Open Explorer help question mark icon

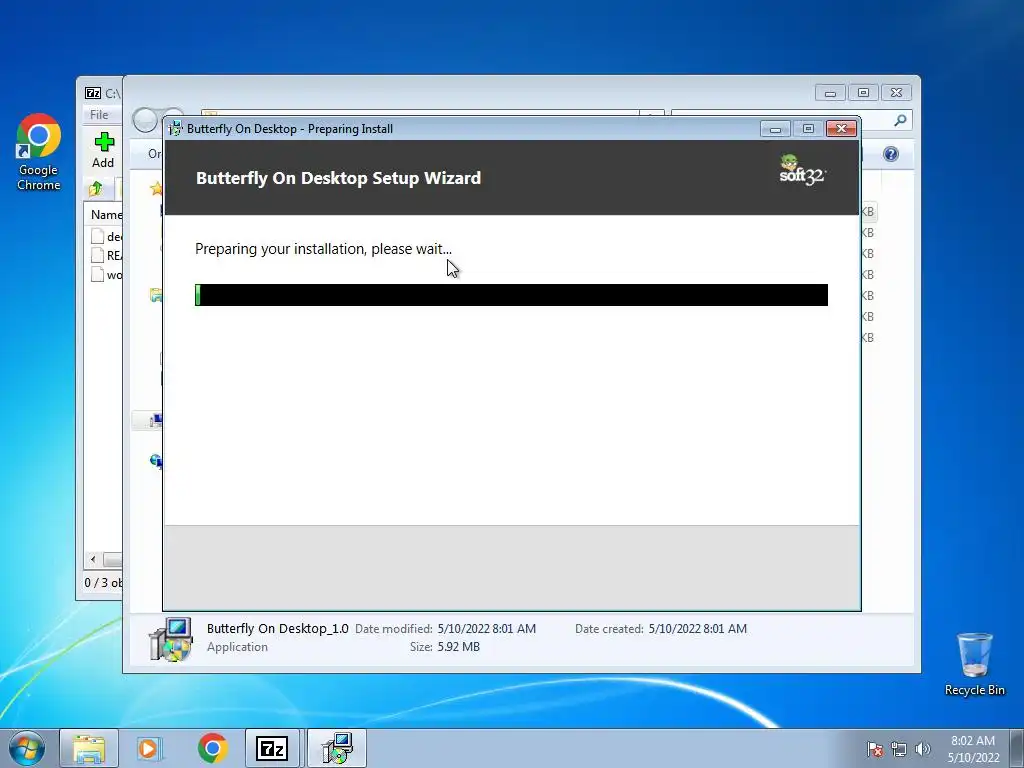coord(891,154)
